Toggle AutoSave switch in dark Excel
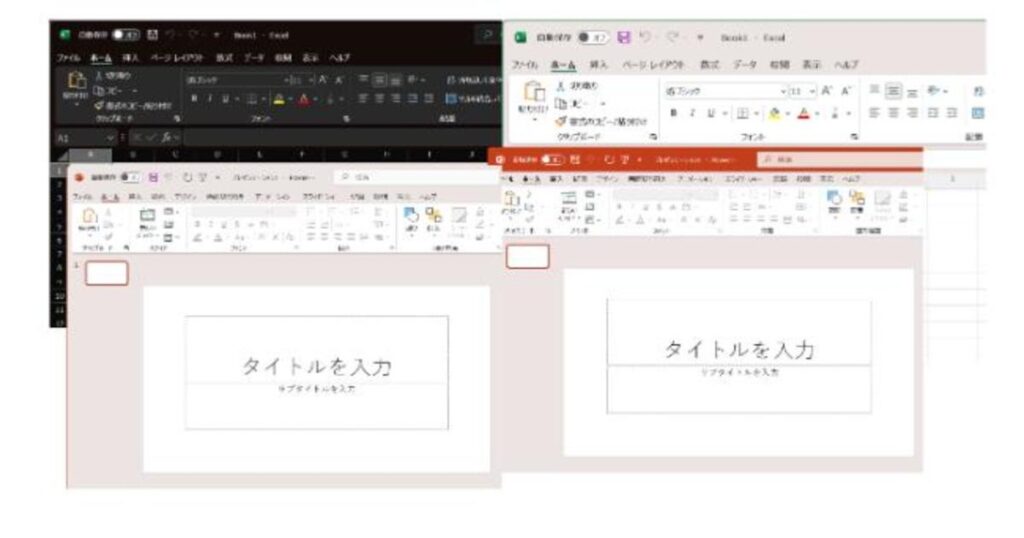 (x=126, y=35)
